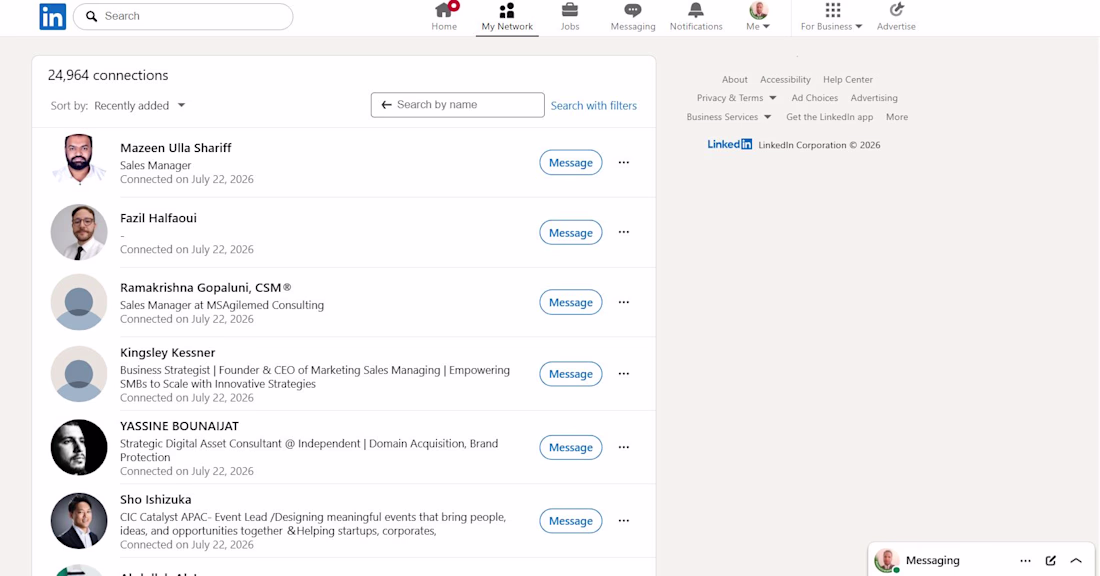Click the Search with filters link
1100x576 pixels.
[593, 105]
